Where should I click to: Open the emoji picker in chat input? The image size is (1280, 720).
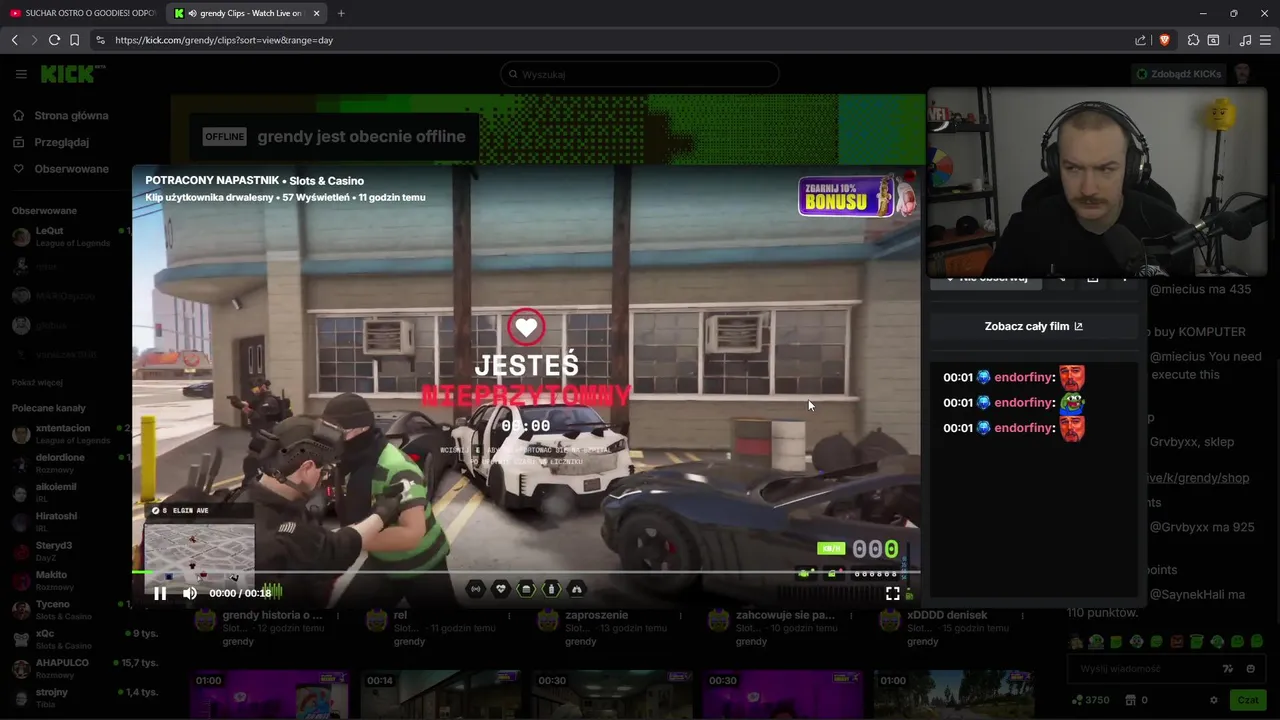pyautogui.click(x=1250, y=669)
